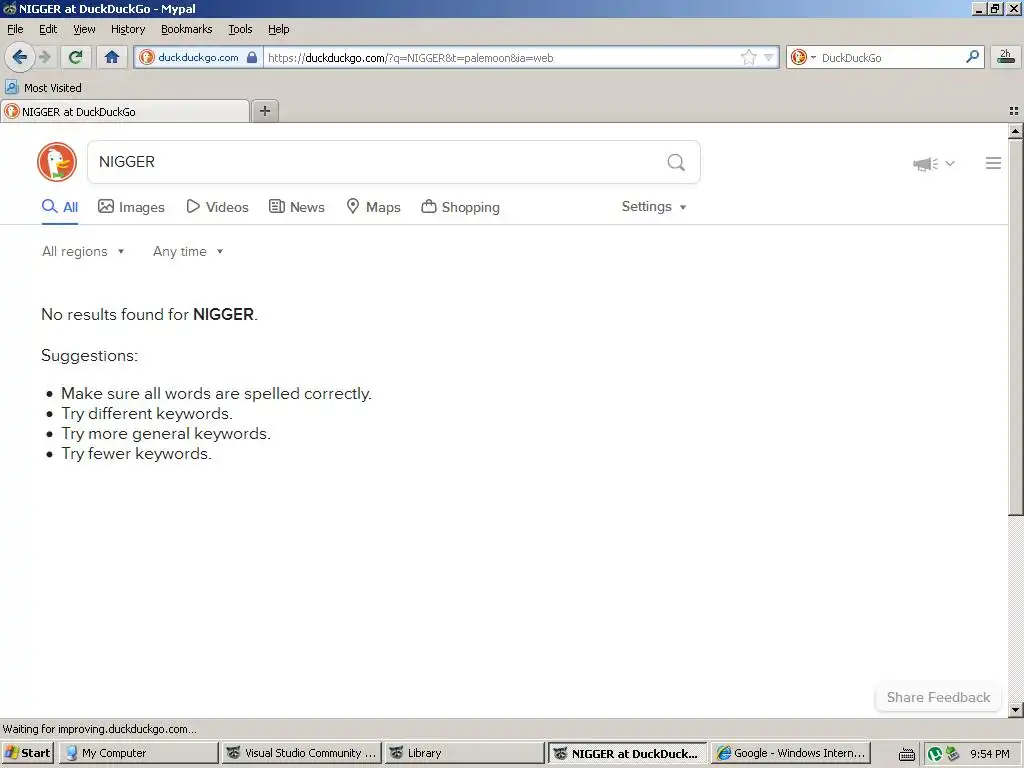The height and width of the screenshot is (768, 1024).
Task: Click the 'Waiting for improving.duckduckgo.com...' status text
Action: click(x=99, y=729)
